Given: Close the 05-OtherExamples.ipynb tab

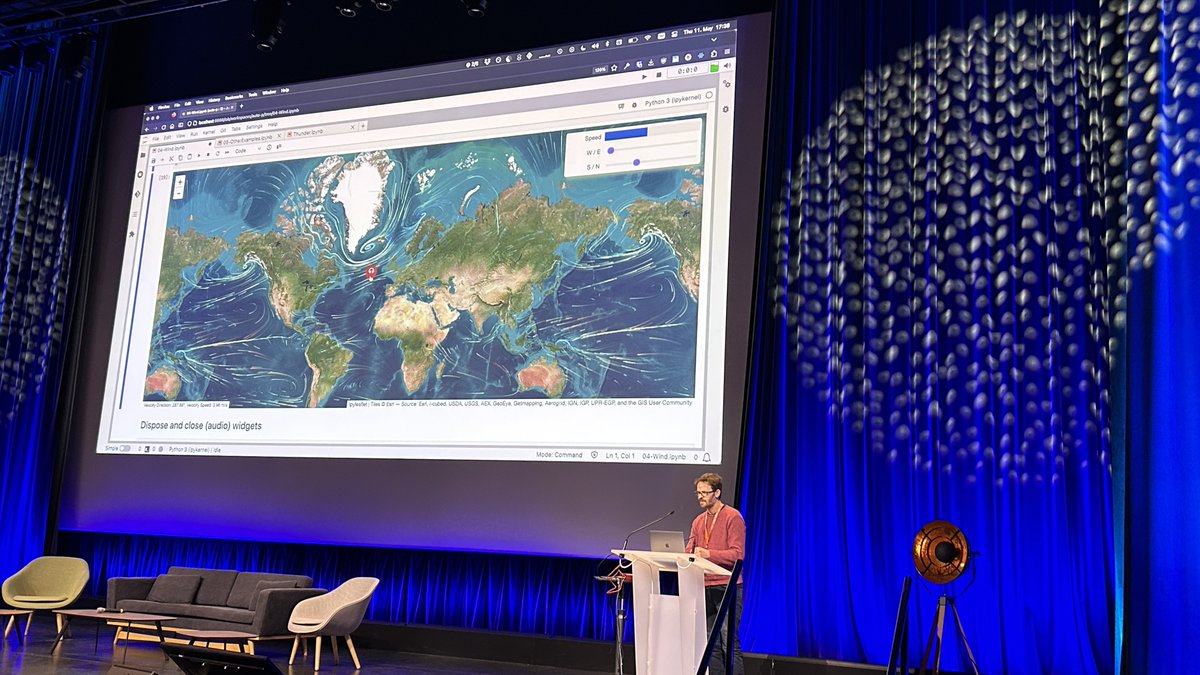Looking at the screenshot, I should [x=279, y=136].
